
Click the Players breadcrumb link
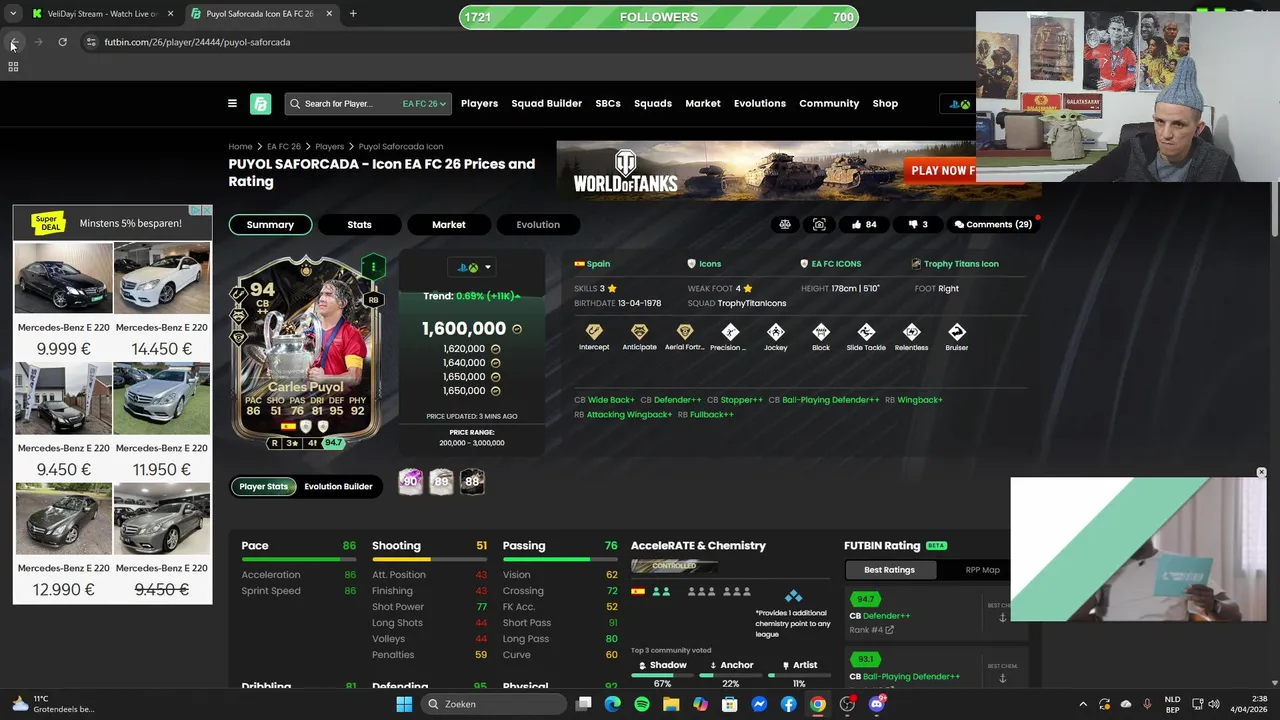(x=329, y=146)
